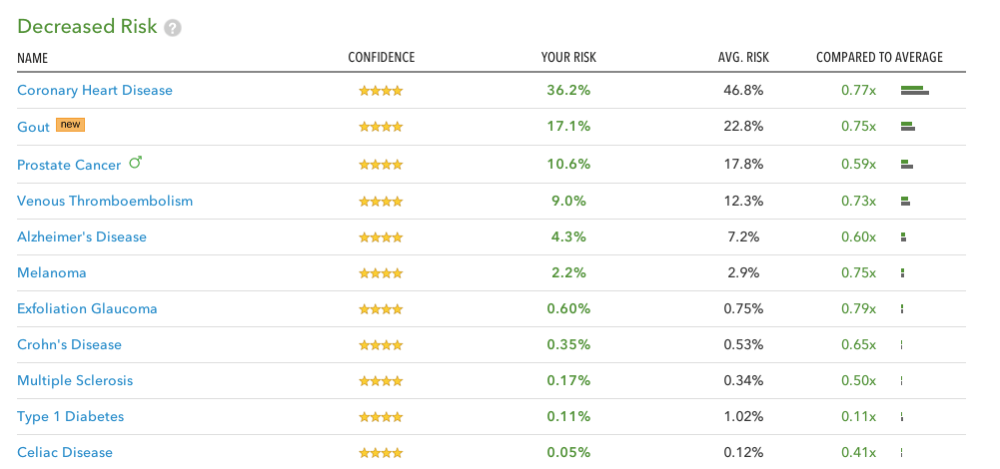This screenshot has height=469, width=1000.
Task: Open the Gout risk report link
Action: tap(33, 127)
